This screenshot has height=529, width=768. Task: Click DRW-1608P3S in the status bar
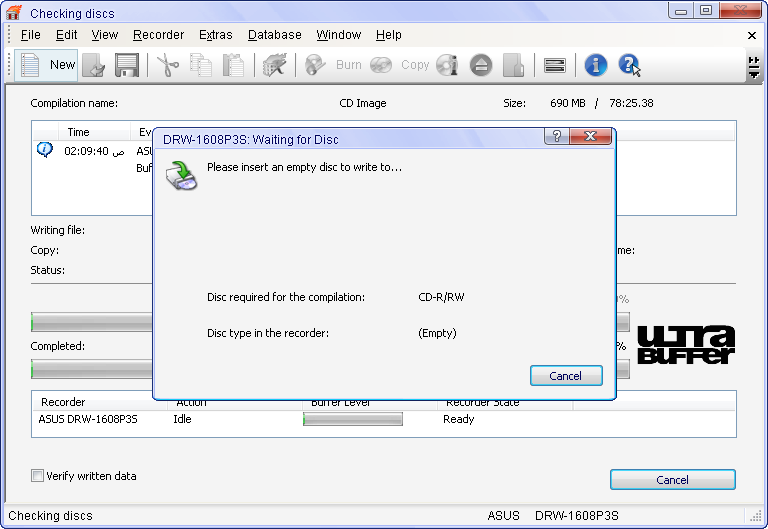tap(576, 516)
